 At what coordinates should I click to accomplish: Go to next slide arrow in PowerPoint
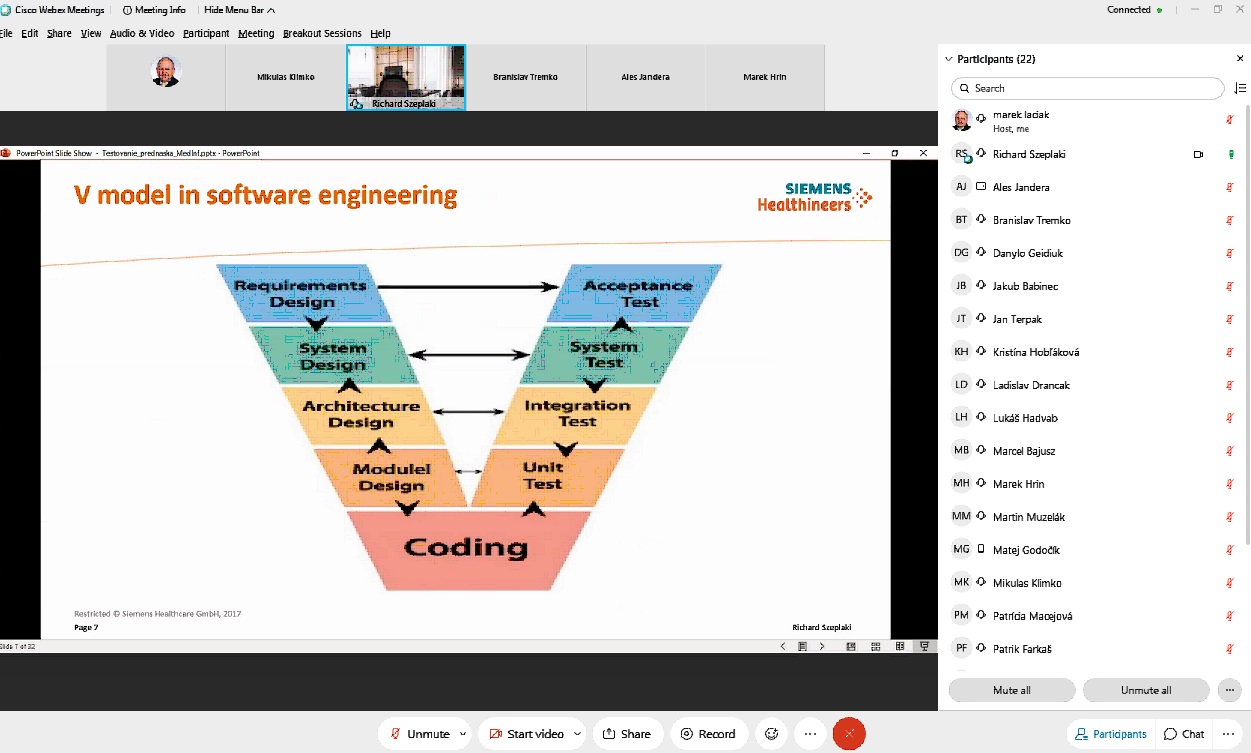click(x=822, y=646)
